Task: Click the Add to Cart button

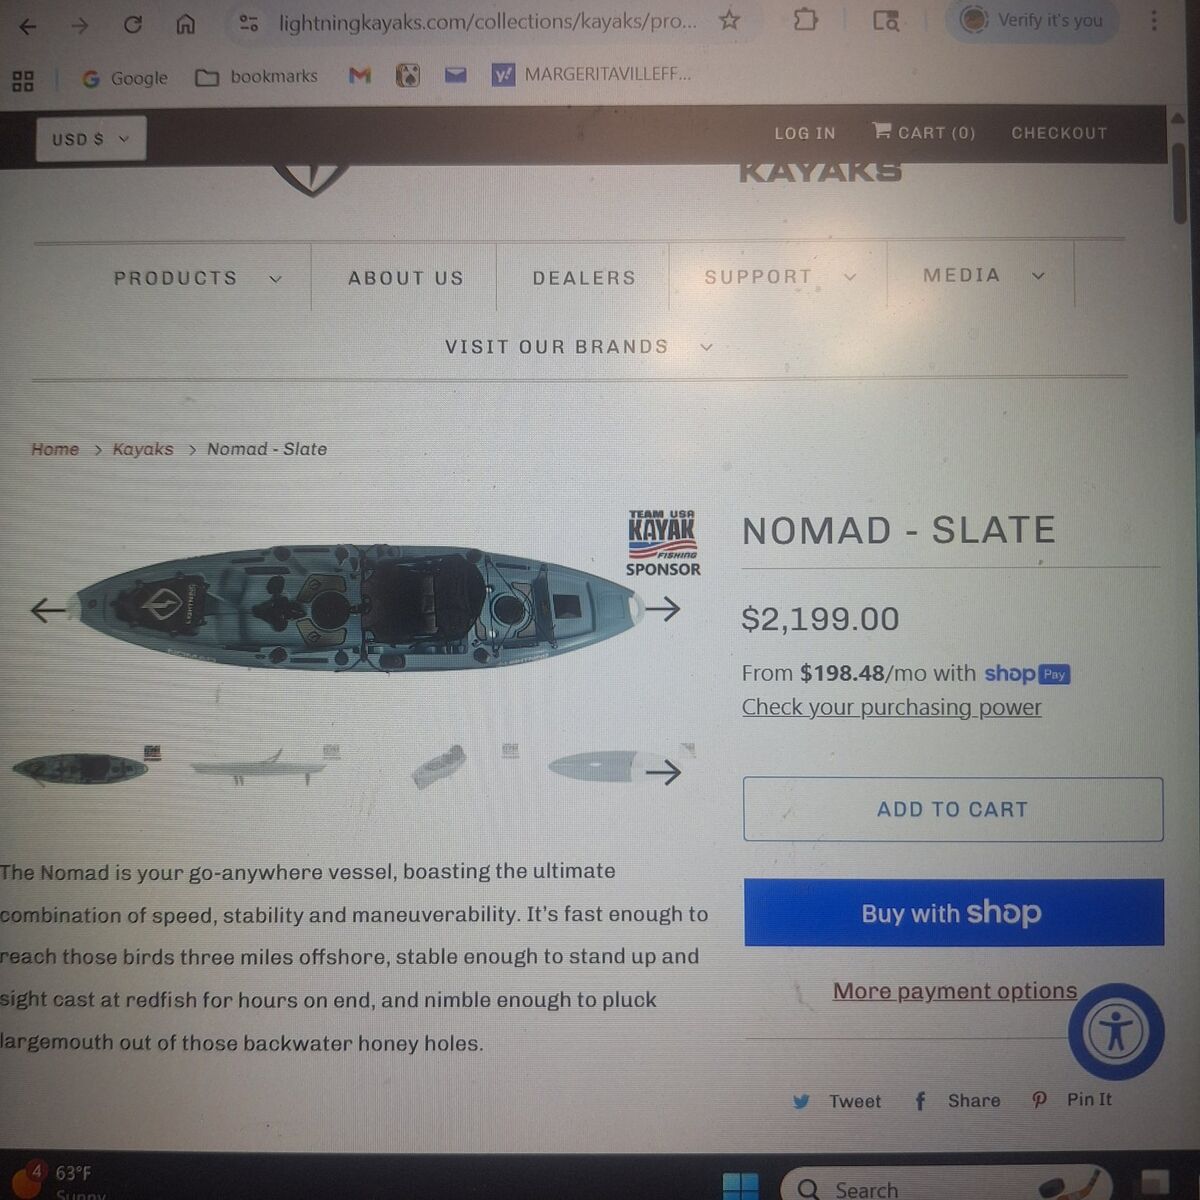Action: coord(953,809)
